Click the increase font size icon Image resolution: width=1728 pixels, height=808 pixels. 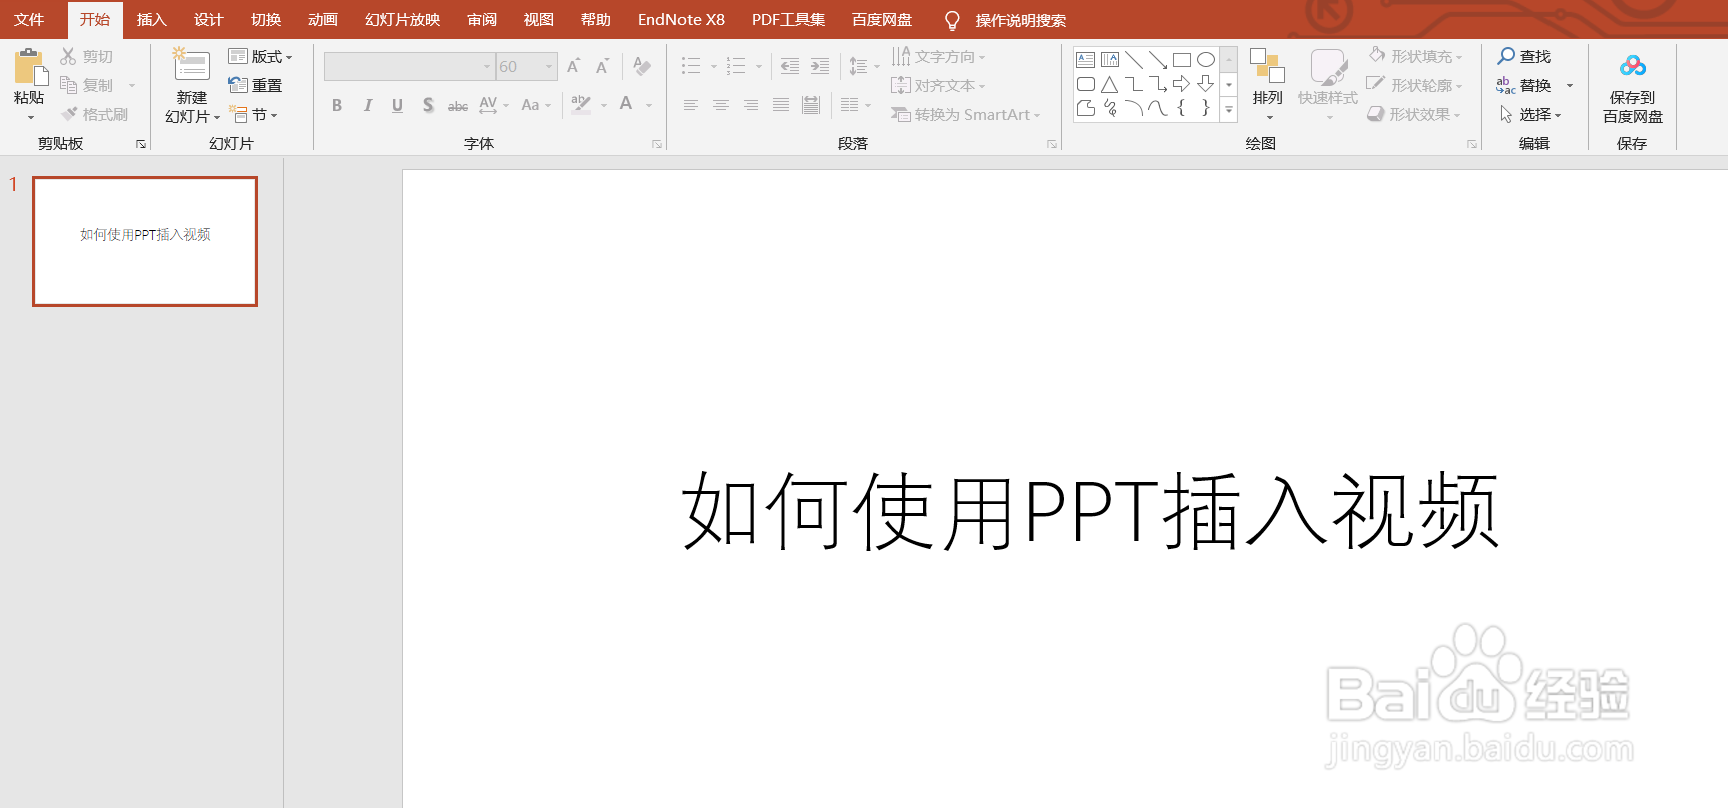tap(574, 66)
